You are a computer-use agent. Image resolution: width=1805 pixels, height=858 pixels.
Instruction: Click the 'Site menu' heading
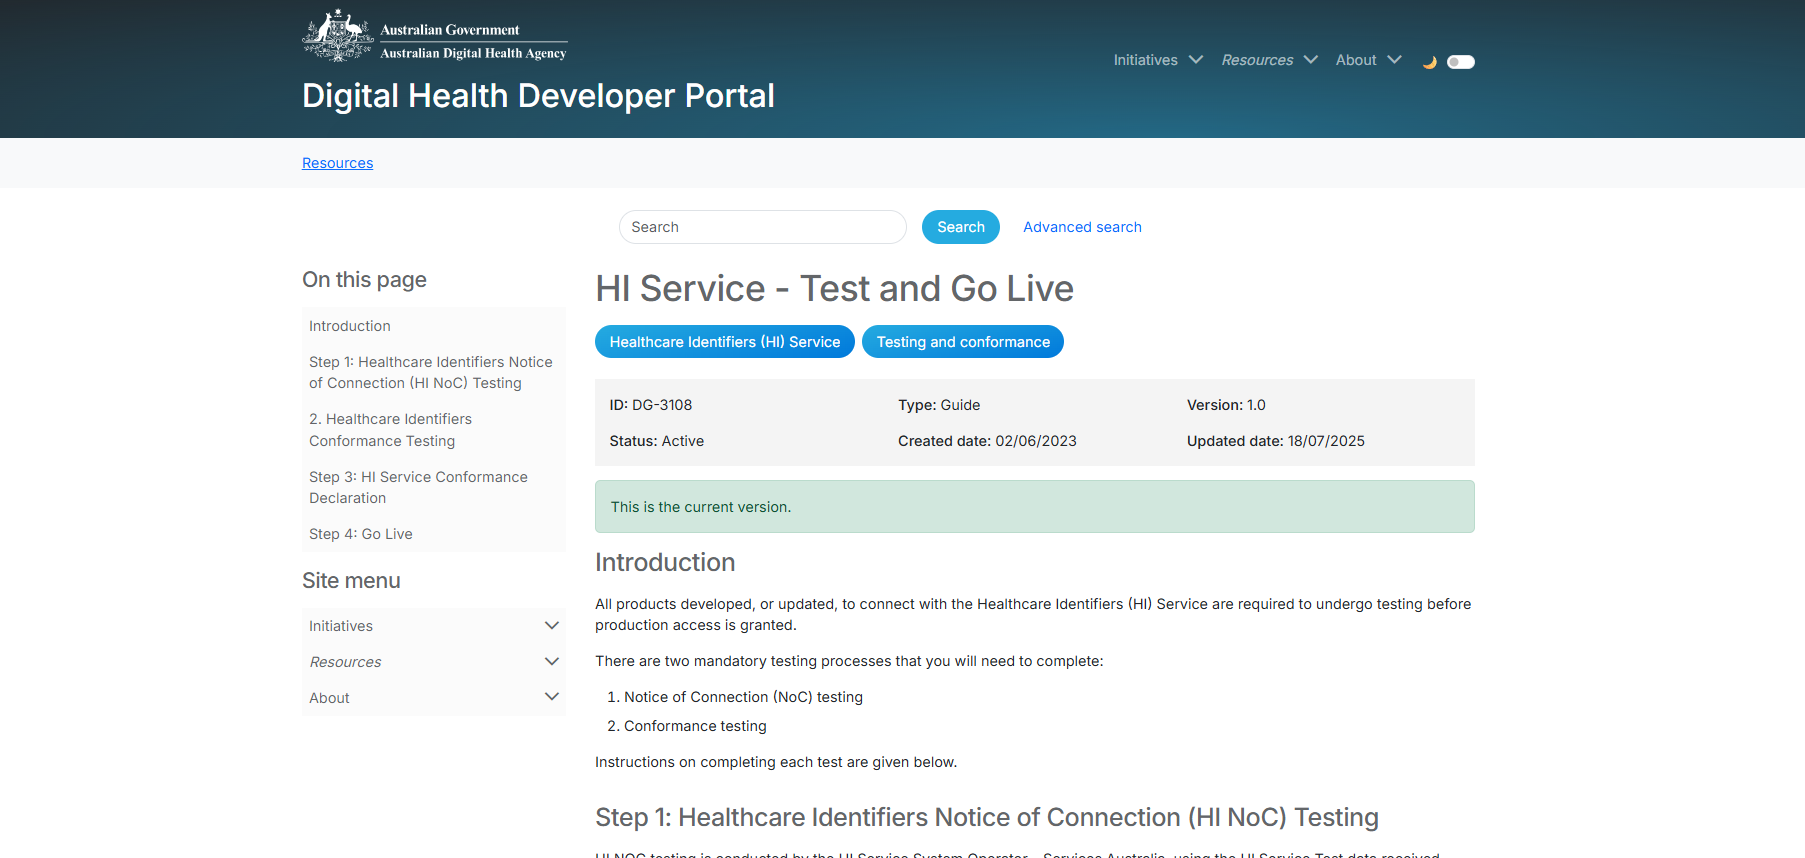click(351, 581)
